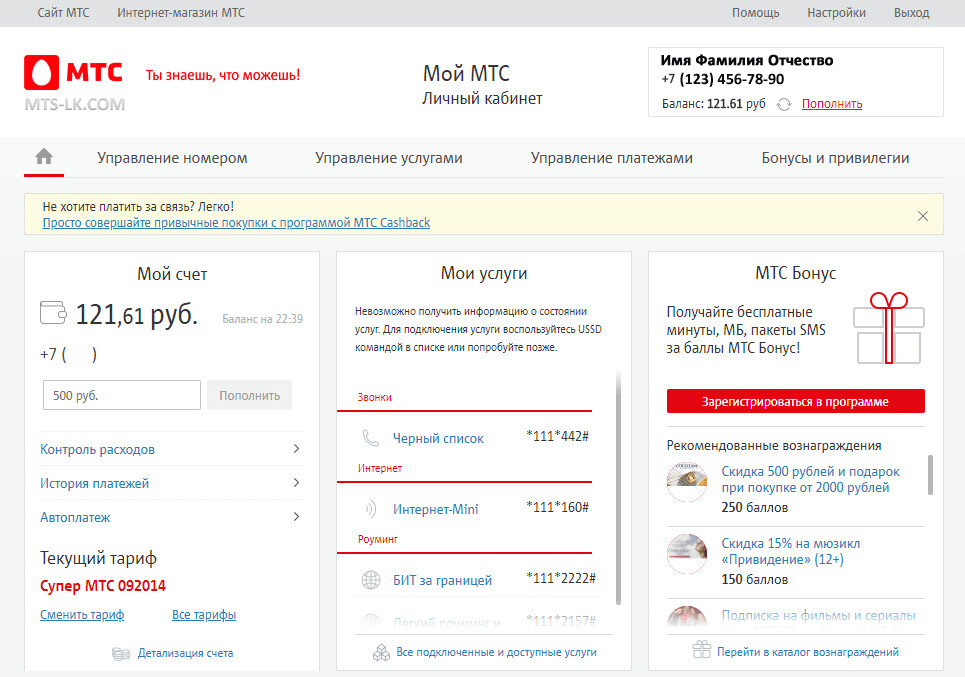This screenshot has width=965, height=677.
Task: Open the Бонусы и привилегии menu
Action: pyautogui.click(x=835, y=158)
